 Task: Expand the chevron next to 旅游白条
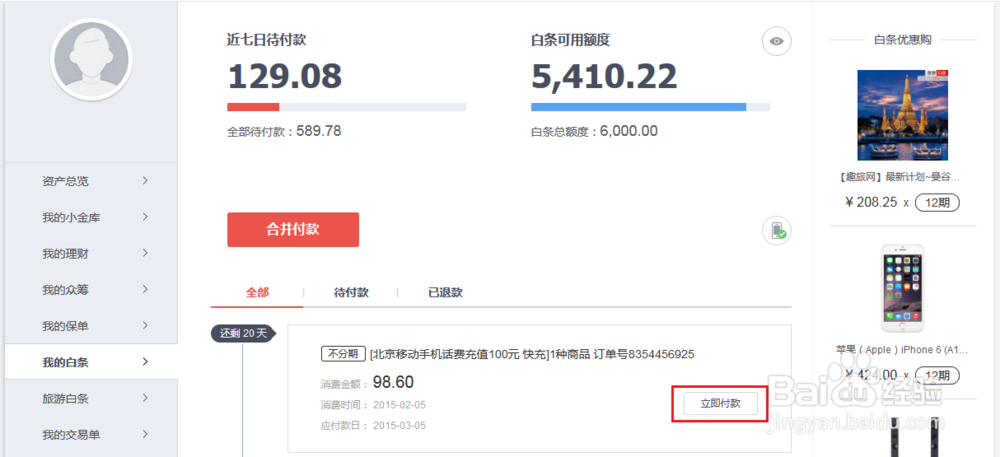click(x=145, y=398)
